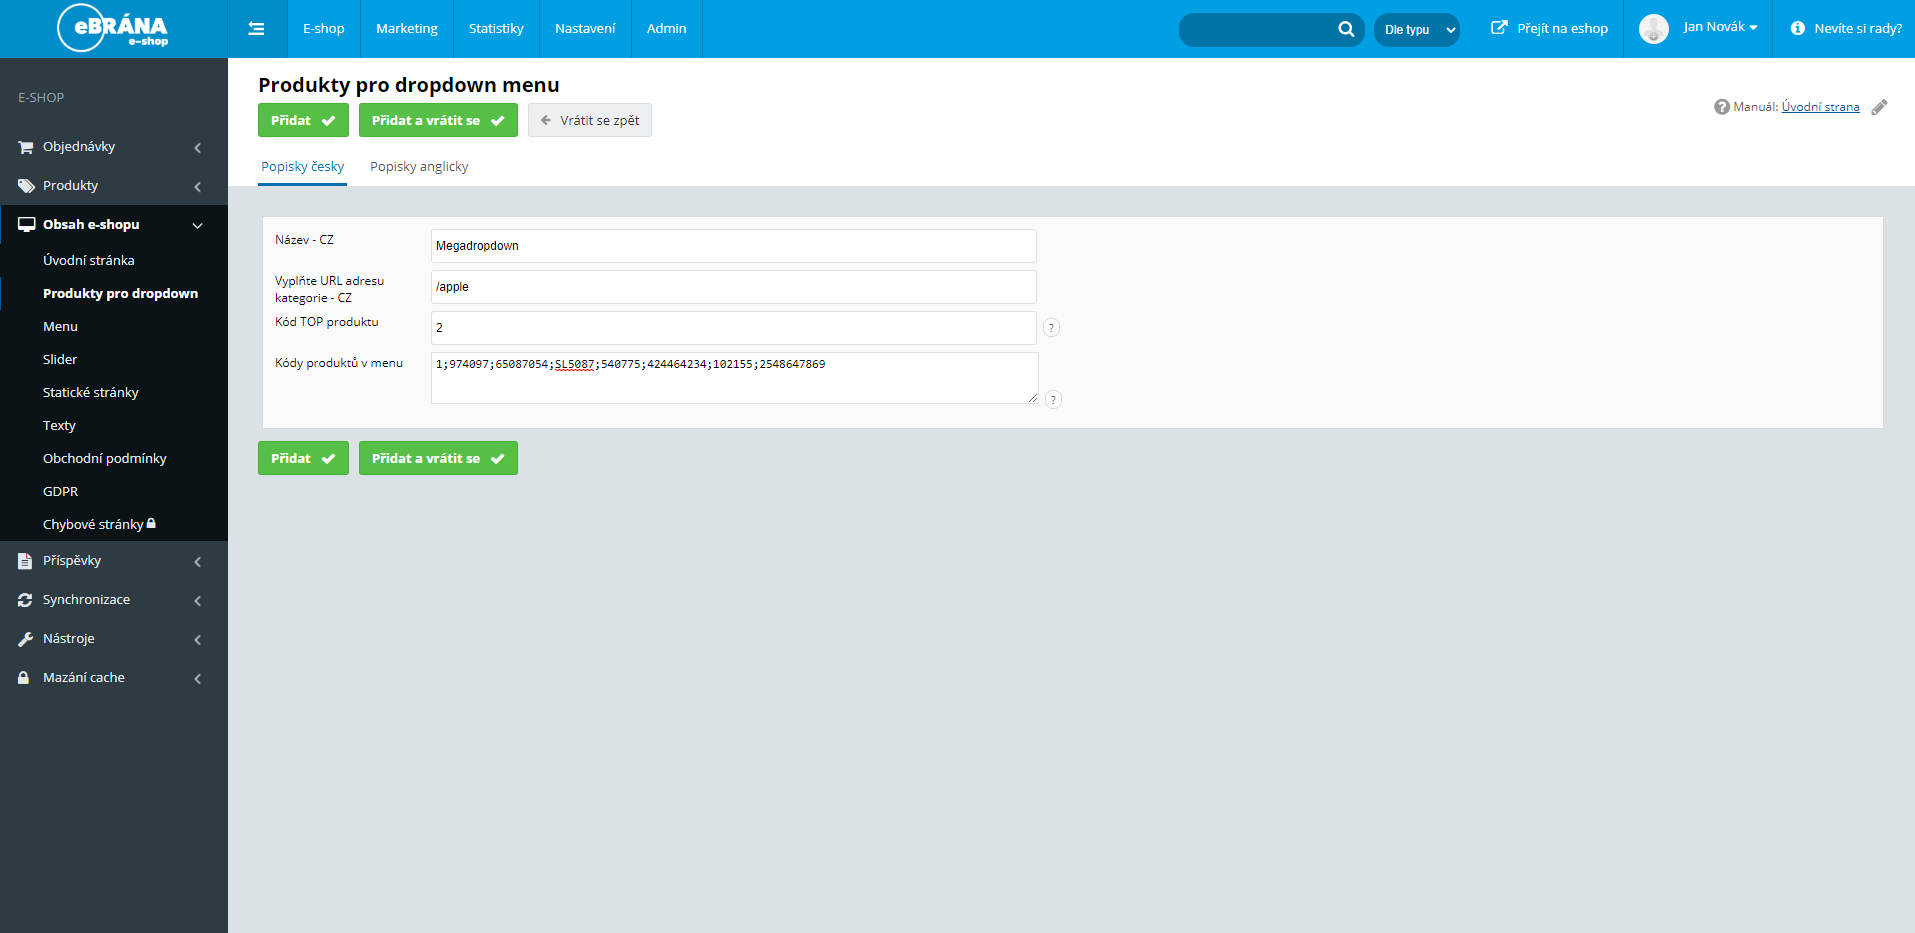
Task: Click lock icon next to Chybové stránky
Action: click(151, 523)
